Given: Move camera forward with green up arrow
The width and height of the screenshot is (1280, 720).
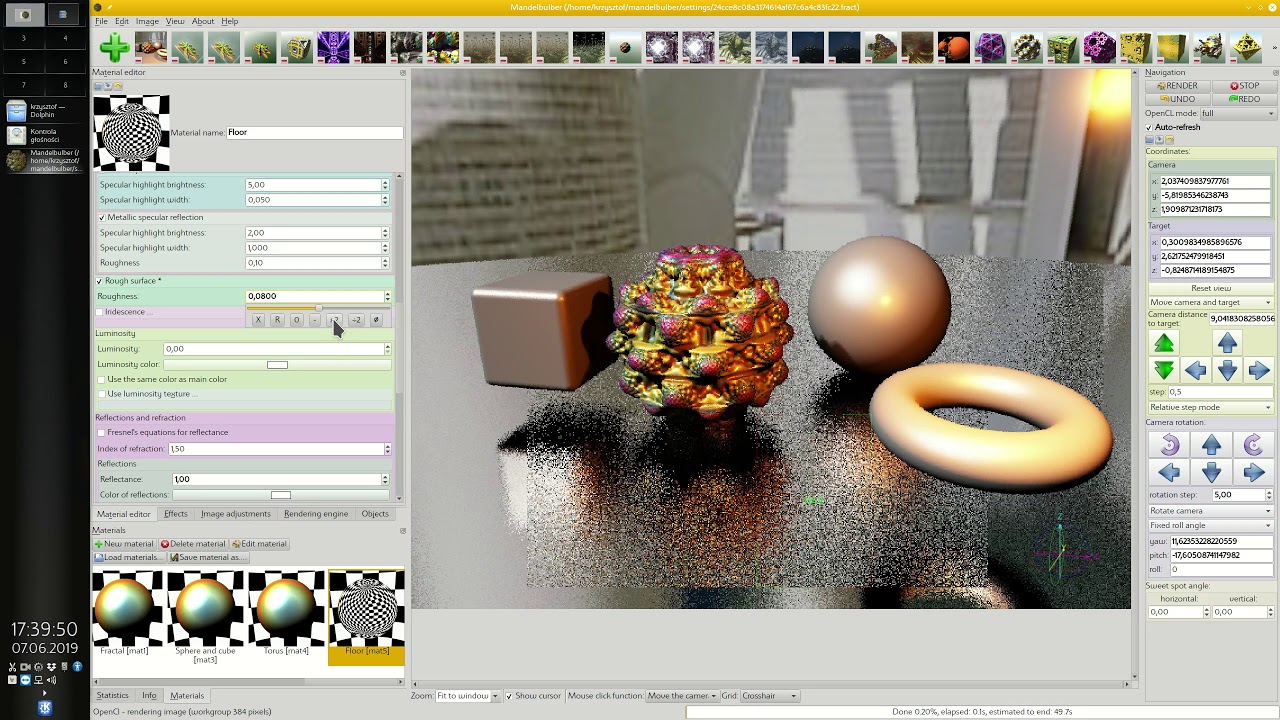Looking at the screenshot, I should point(1164,344).
